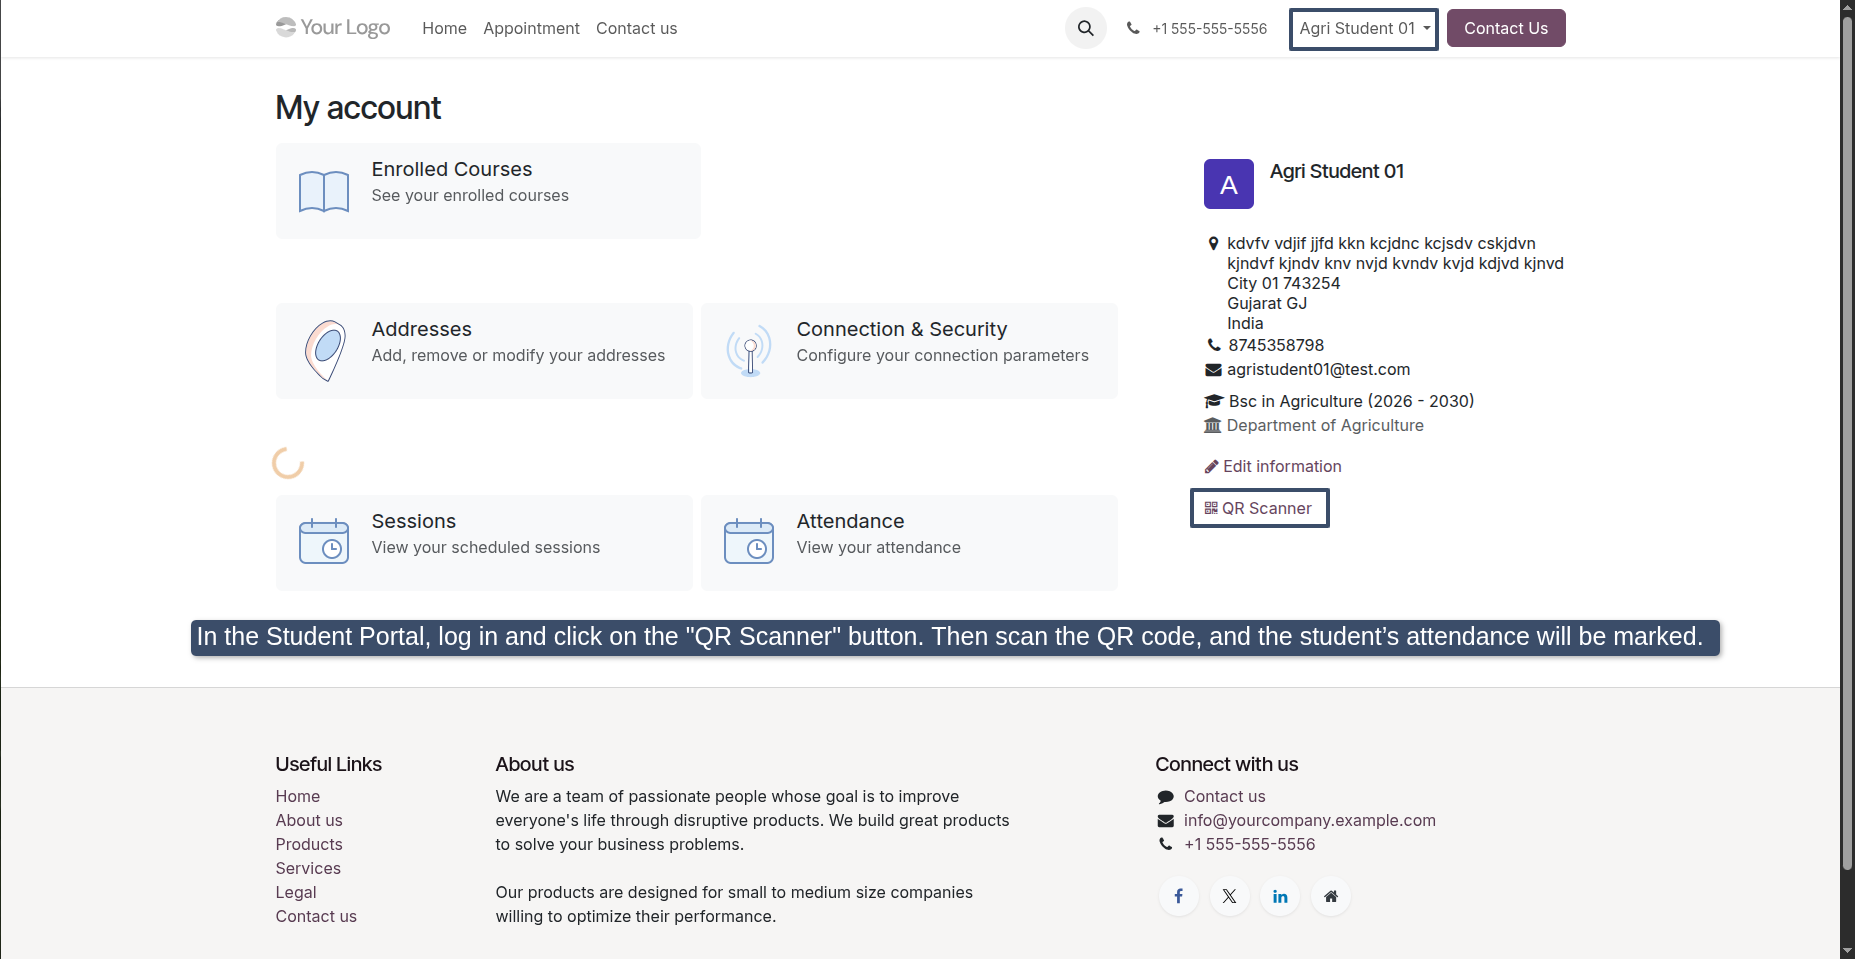The image size is (1855, 961).
Task: Click the home icon in footer
Action: [1331, 896]
